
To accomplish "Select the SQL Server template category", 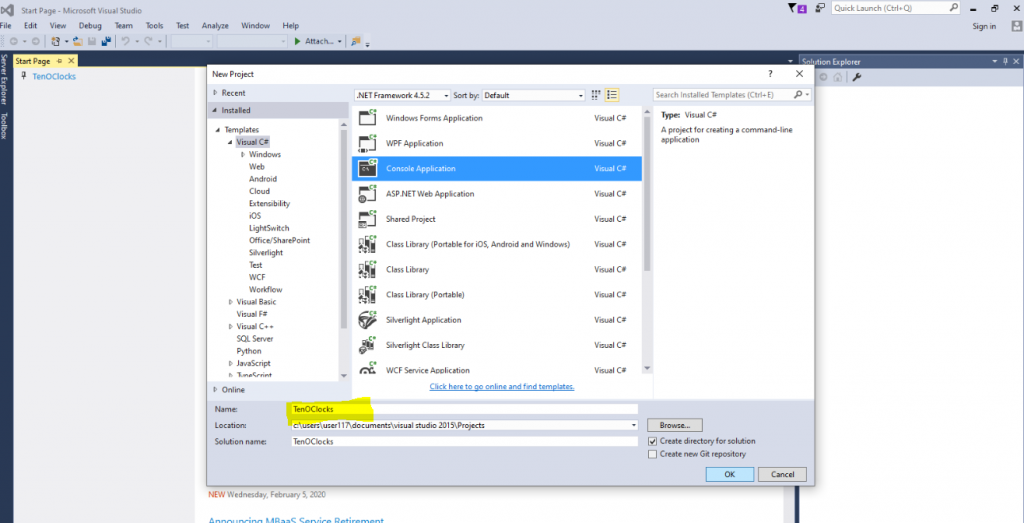I will (x=255, y=339).
